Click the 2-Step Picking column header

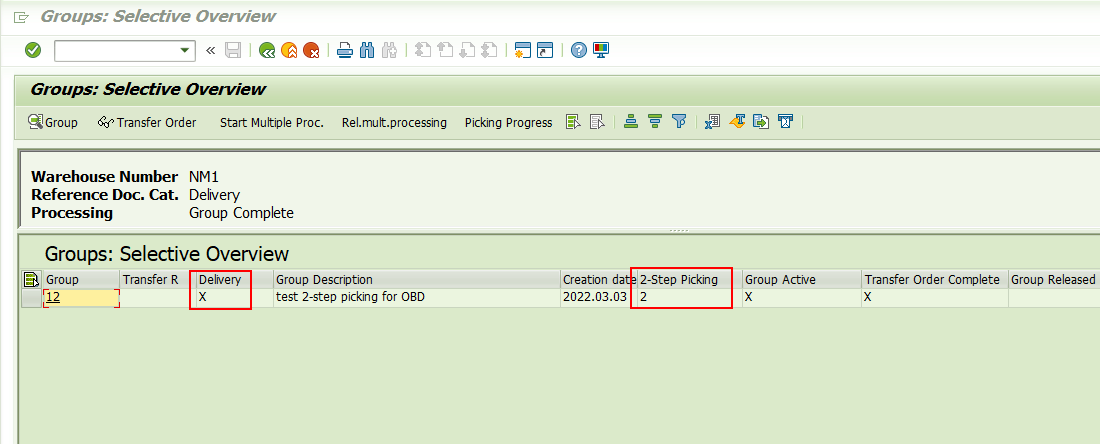(690, 280)
